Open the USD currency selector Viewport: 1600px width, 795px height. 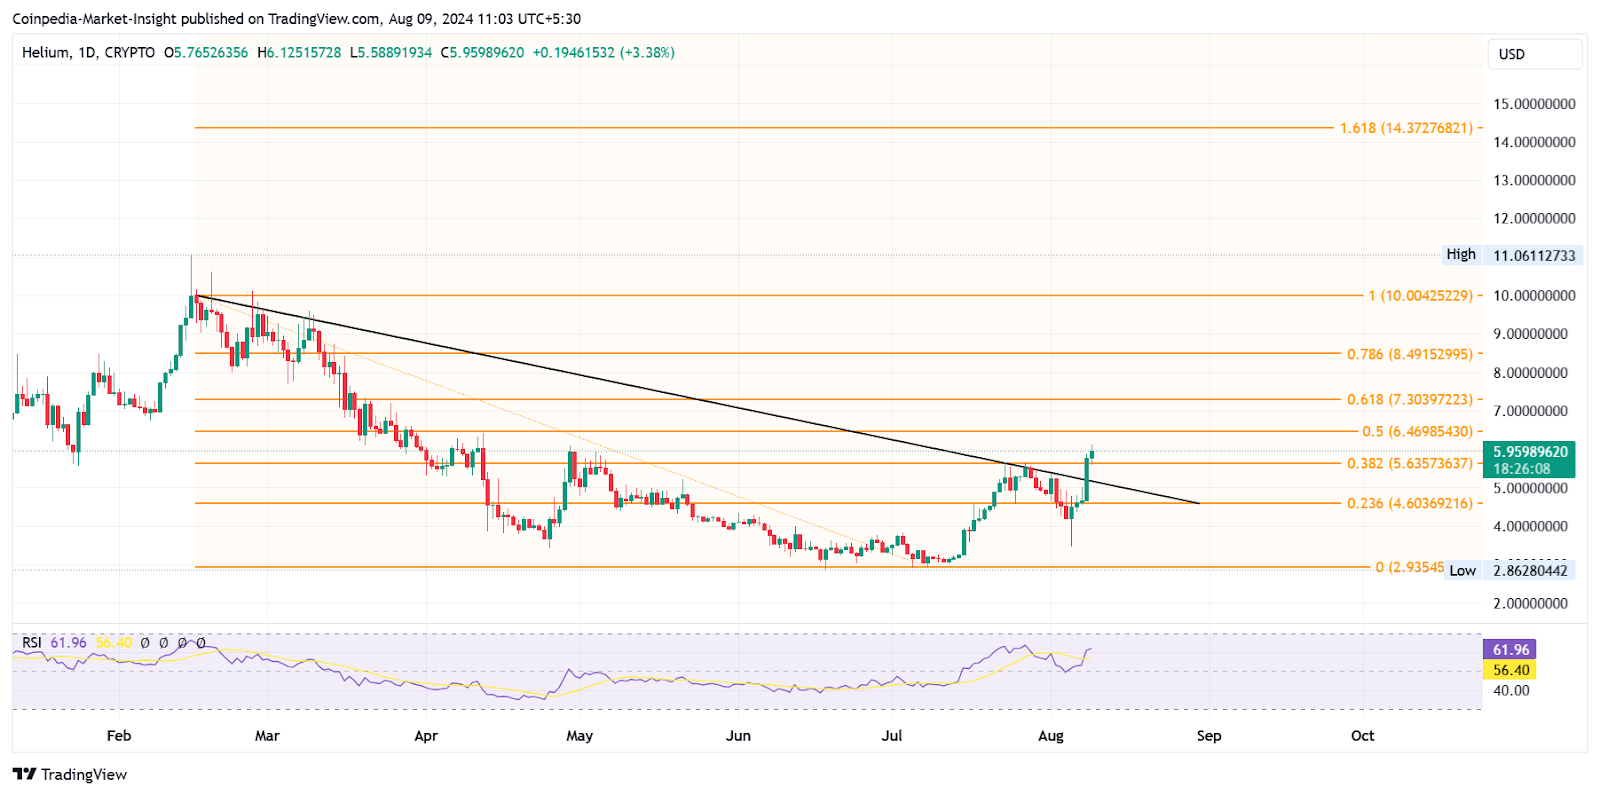pos(1534,54)
